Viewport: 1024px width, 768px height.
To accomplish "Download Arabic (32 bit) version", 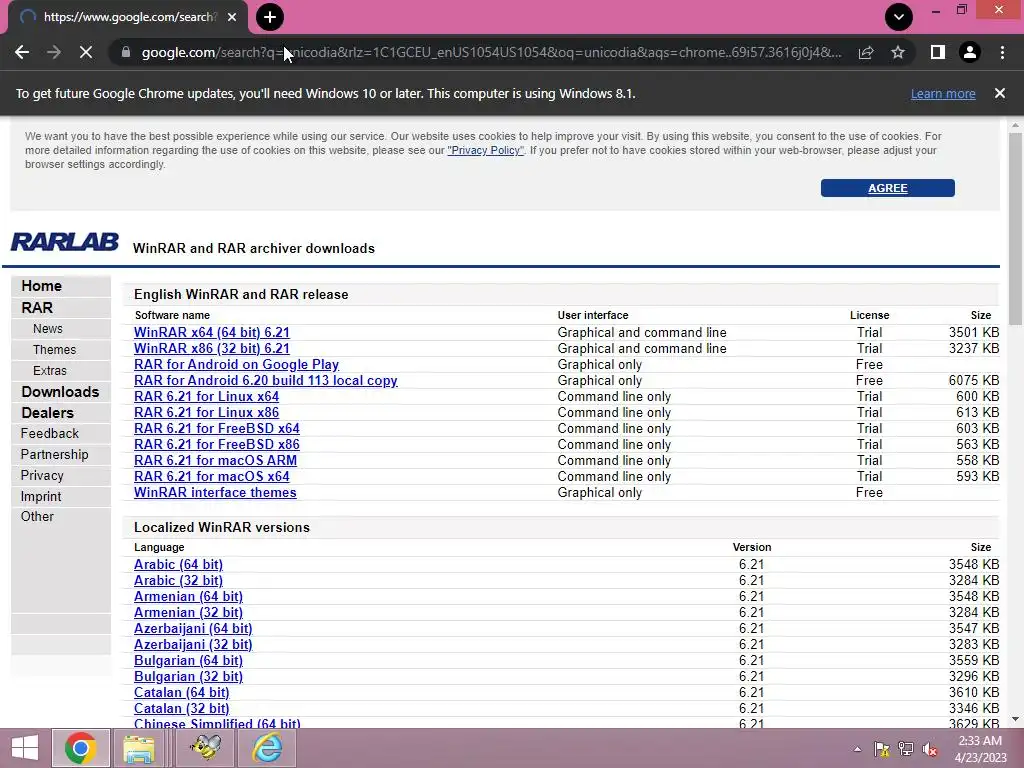I will [x=178, y=581].
